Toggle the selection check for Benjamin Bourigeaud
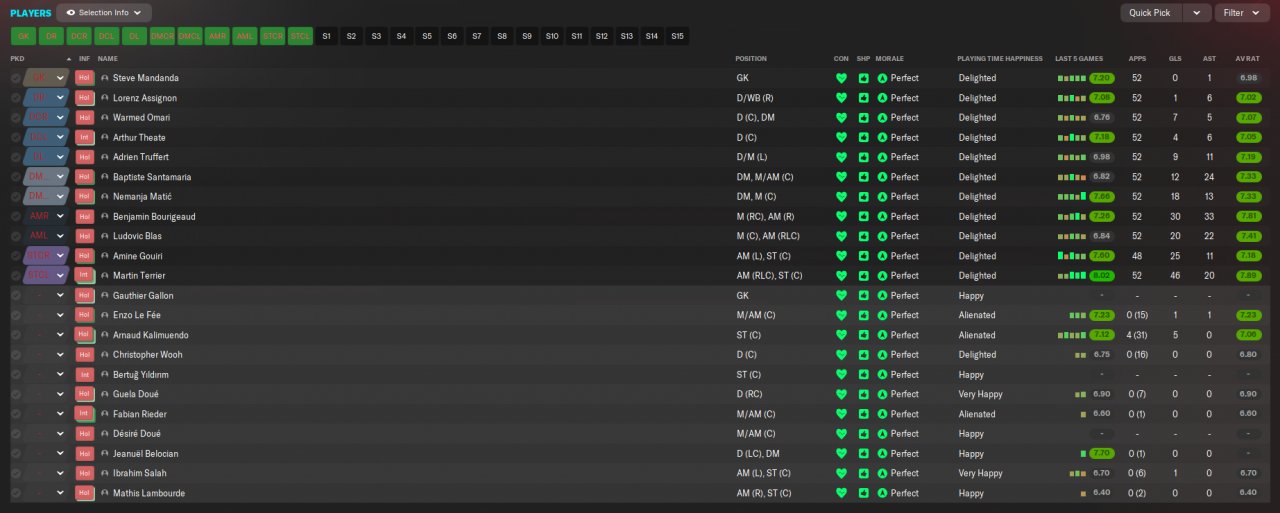 [16, 216]
